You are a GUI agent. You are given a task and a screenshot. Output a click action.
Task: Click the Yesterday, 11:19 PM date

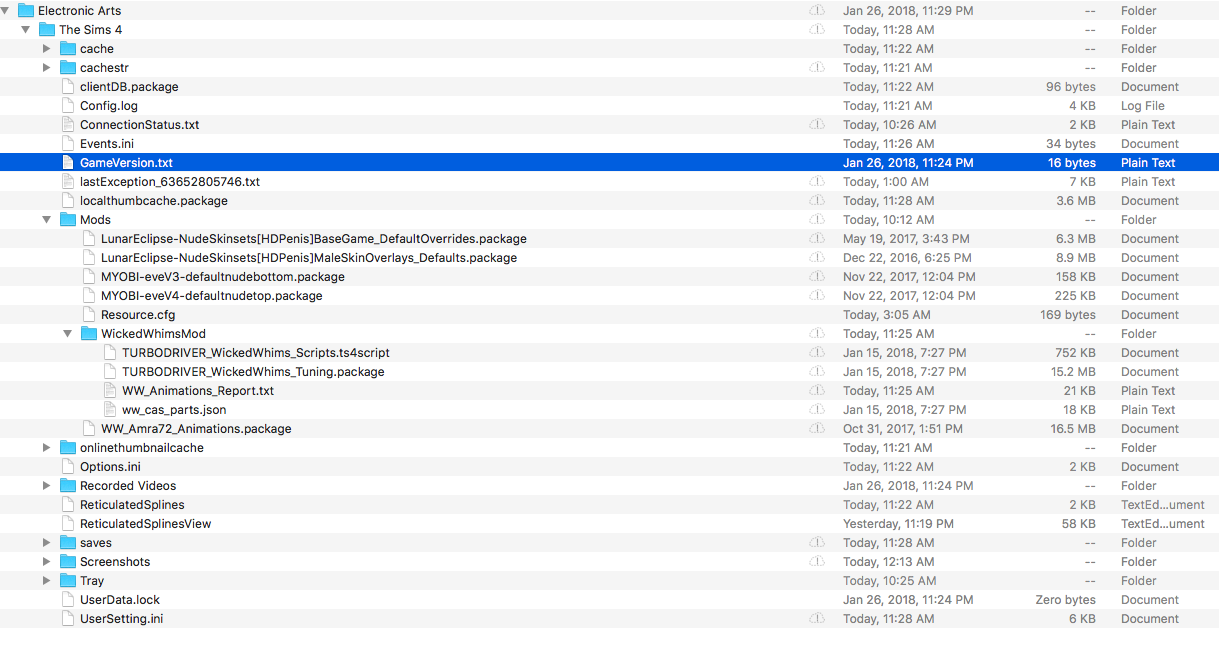coord(898,524)
